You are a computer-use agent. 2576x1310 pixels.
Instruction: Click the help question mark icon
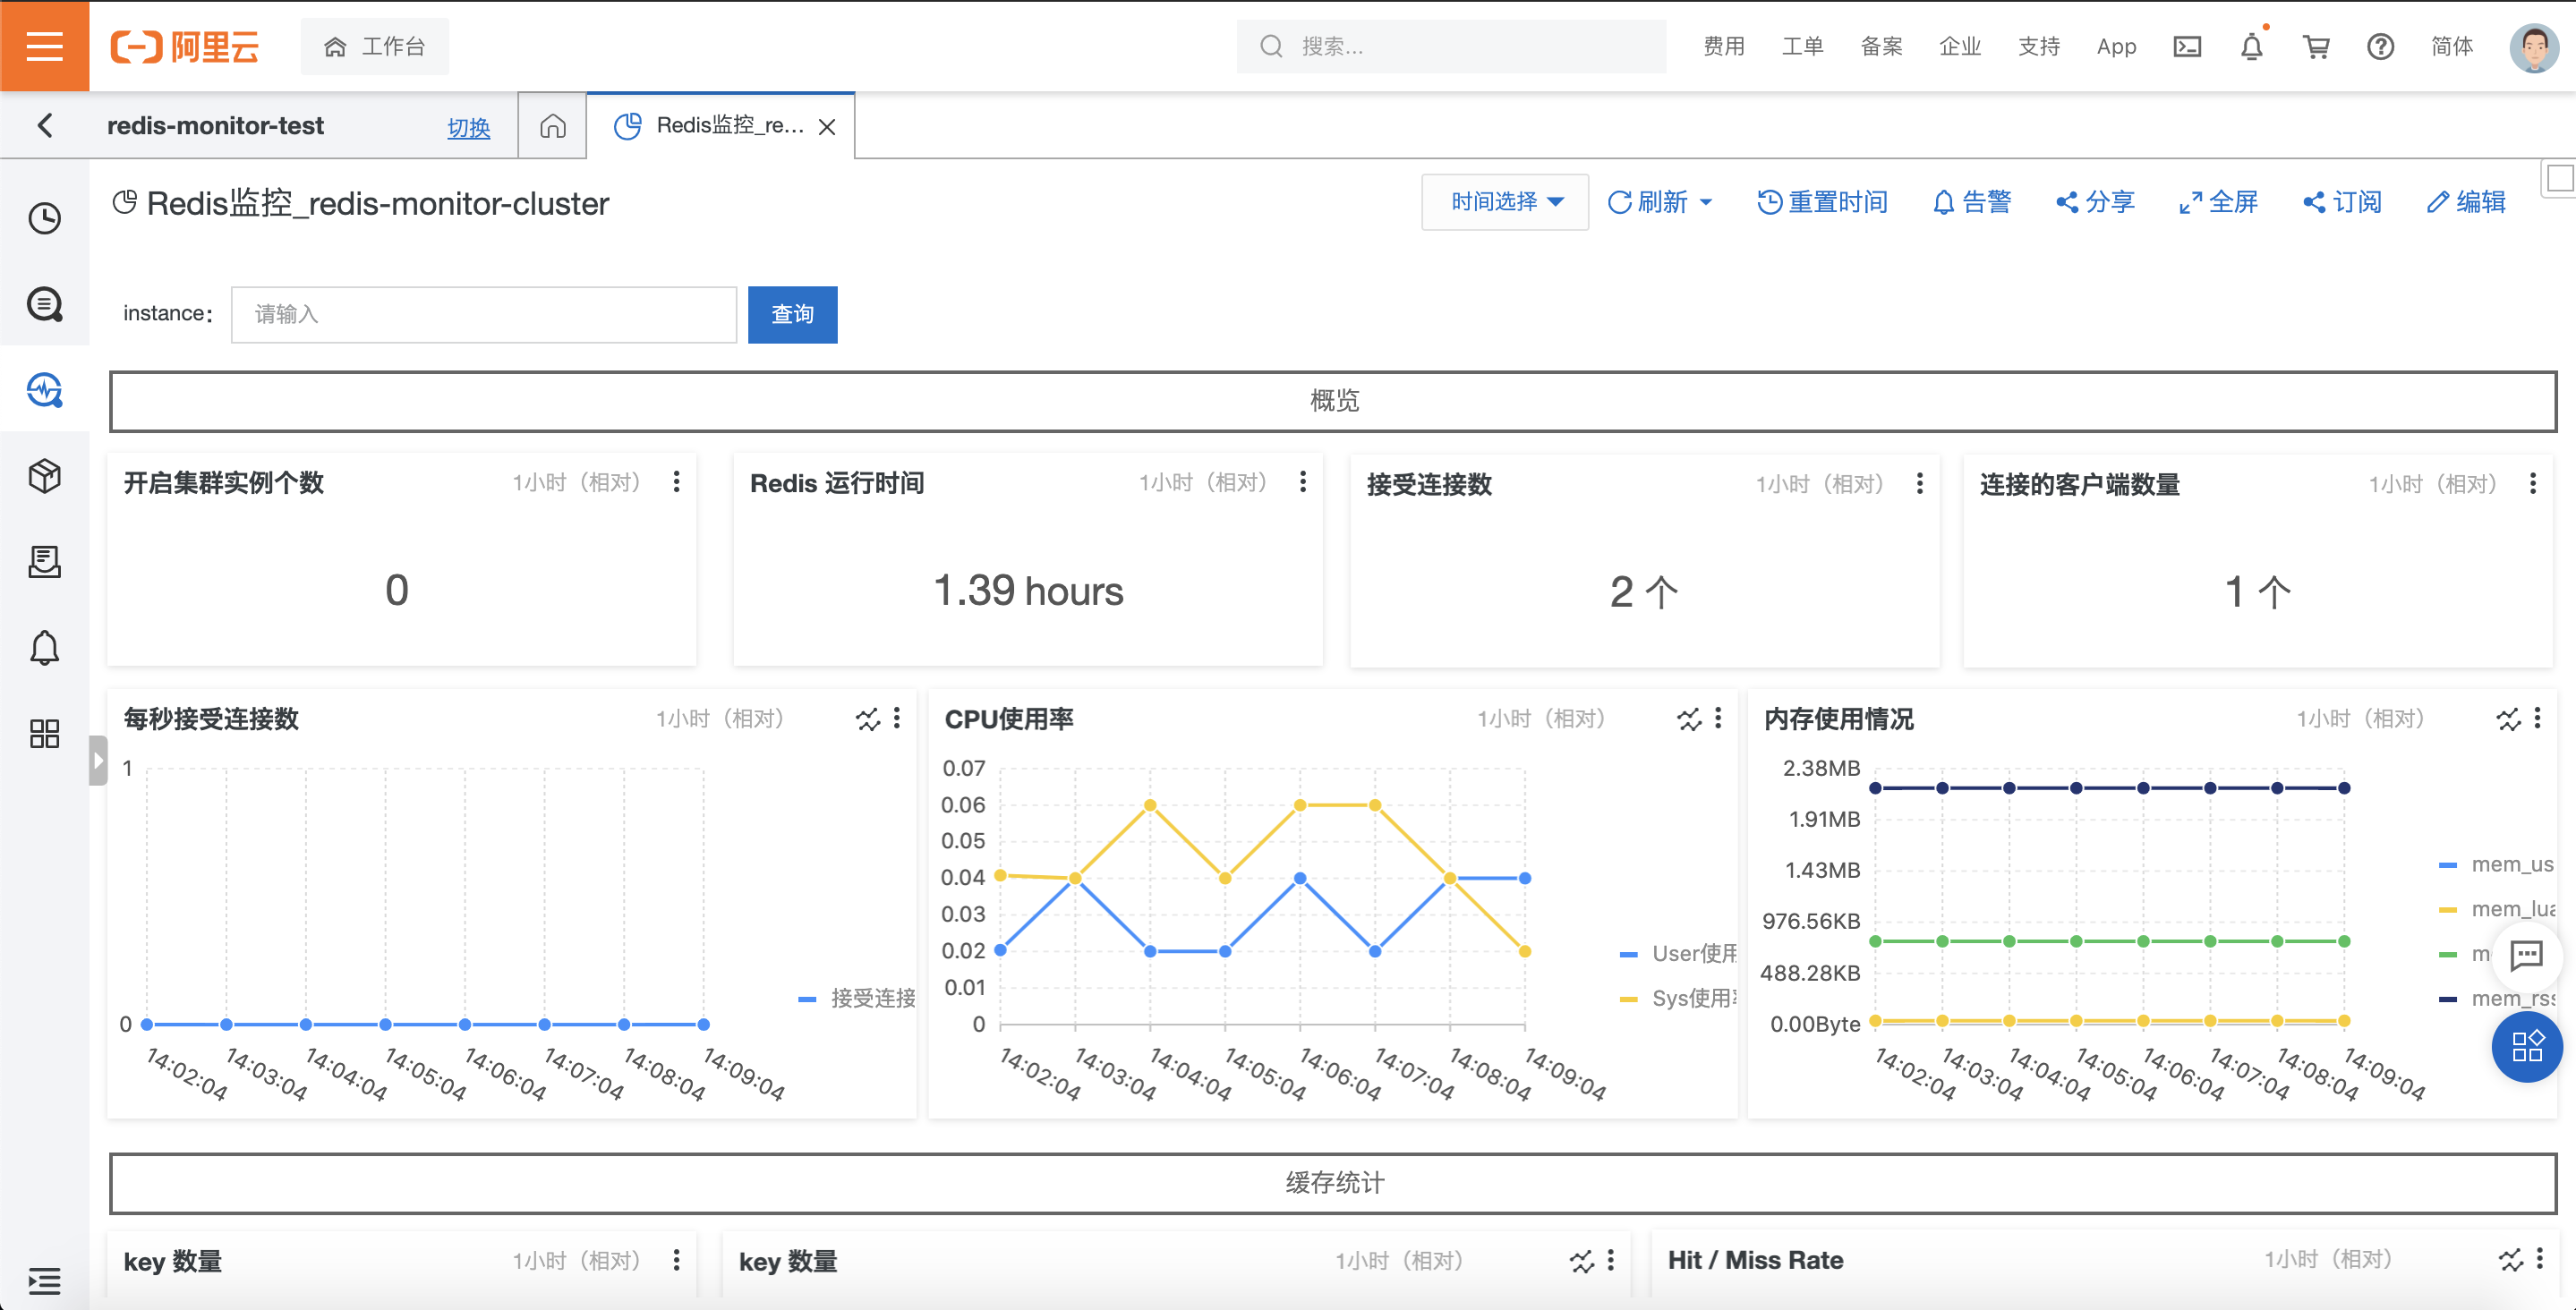[x=2380, y=46]
